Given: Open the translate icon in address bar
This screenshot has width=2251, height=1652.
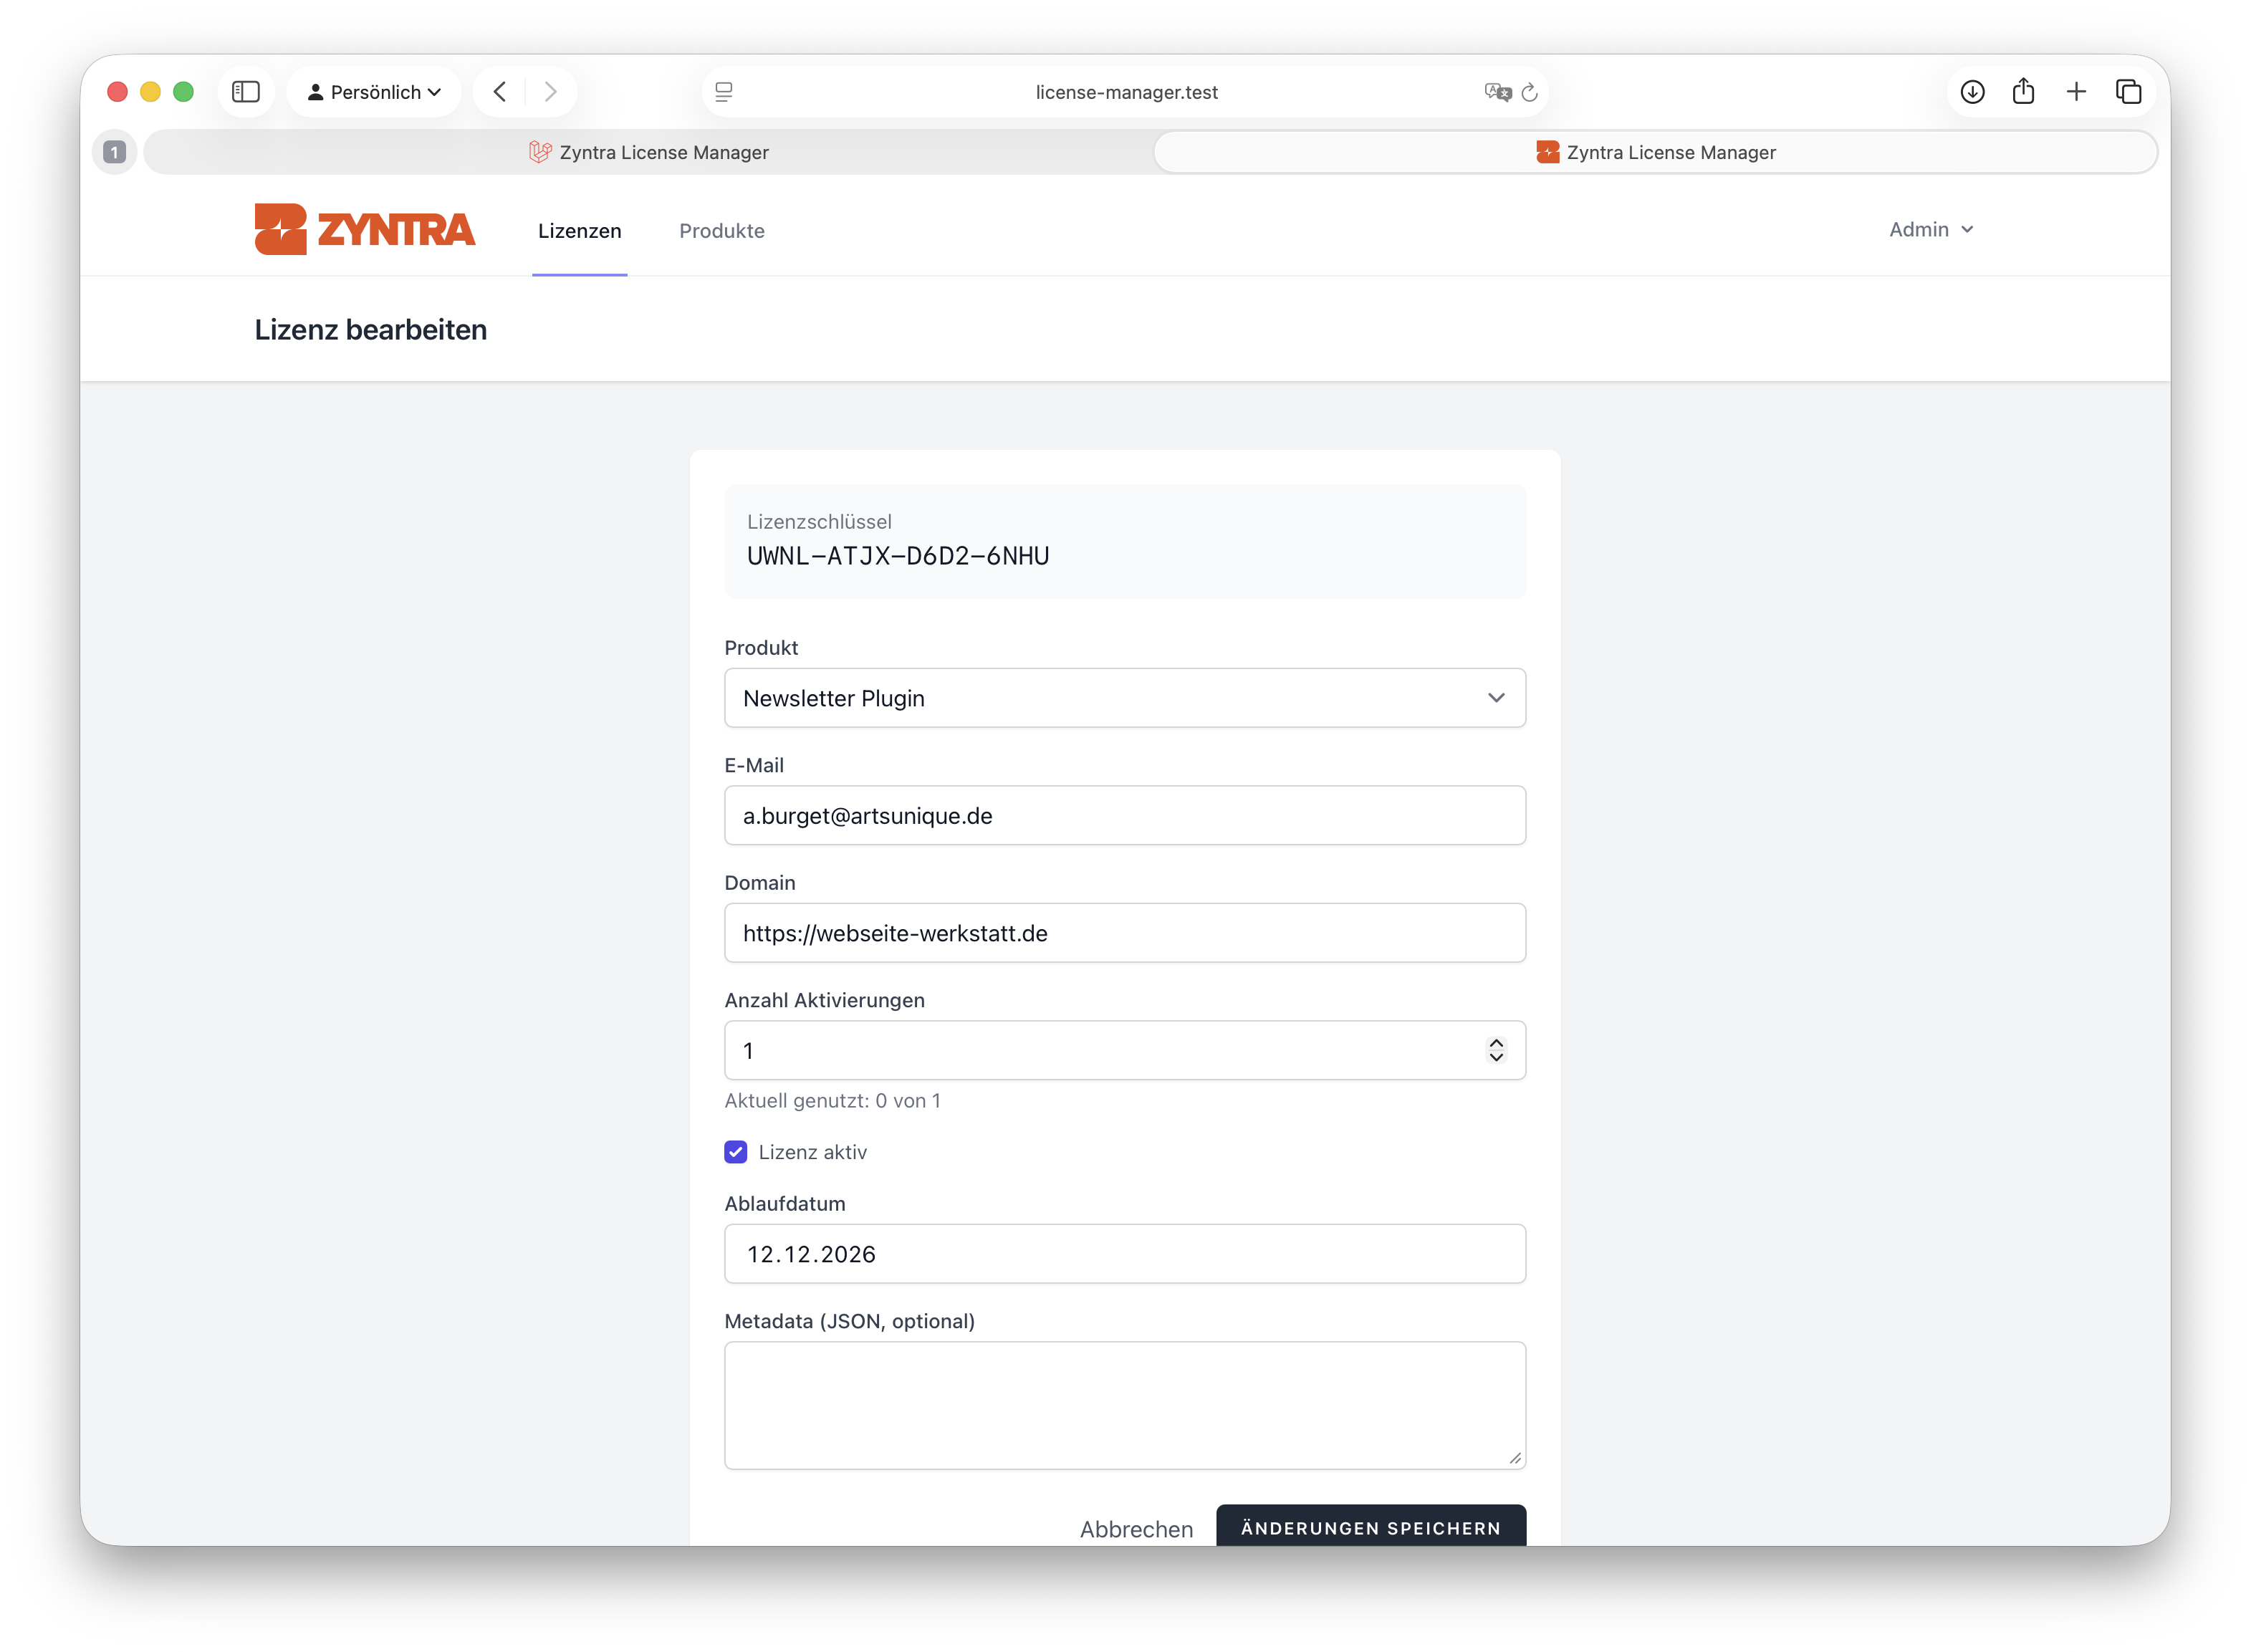Looking at the screenshot, I should coord(1497,92).
